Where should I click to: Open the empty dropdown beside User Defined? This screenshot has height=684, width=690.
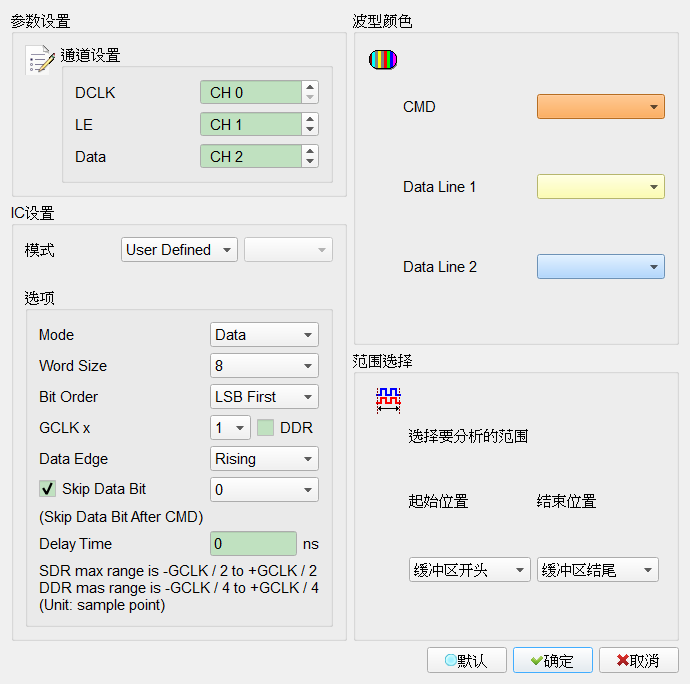click(288, 250)
